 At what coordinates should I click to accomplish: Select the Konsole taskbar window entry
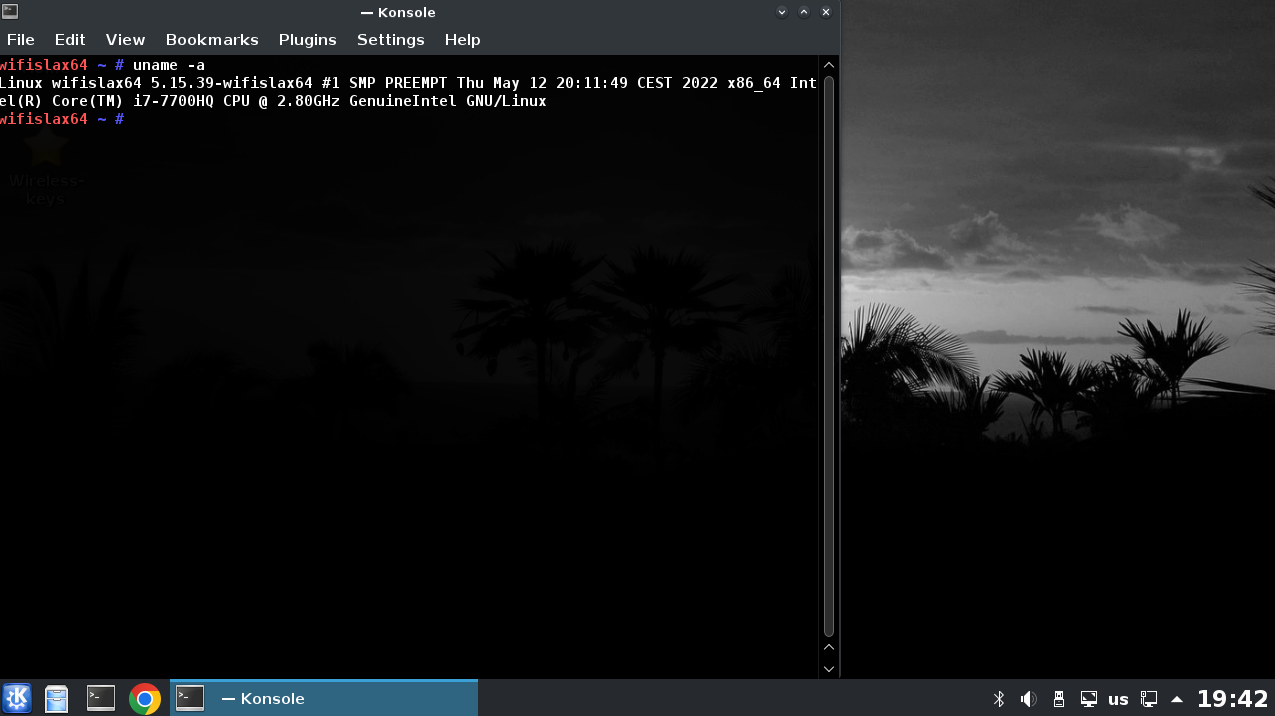(x=324, y=698)
